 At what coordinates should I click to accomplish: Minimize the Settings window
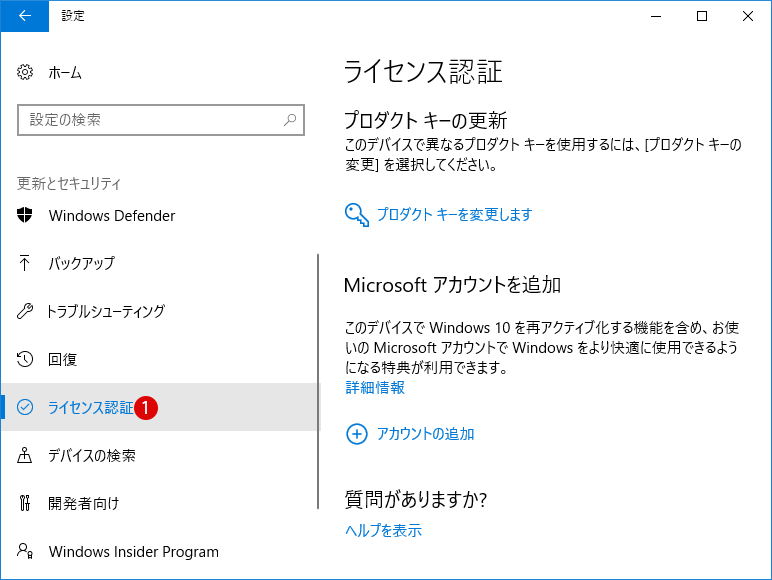click(656, 16)
